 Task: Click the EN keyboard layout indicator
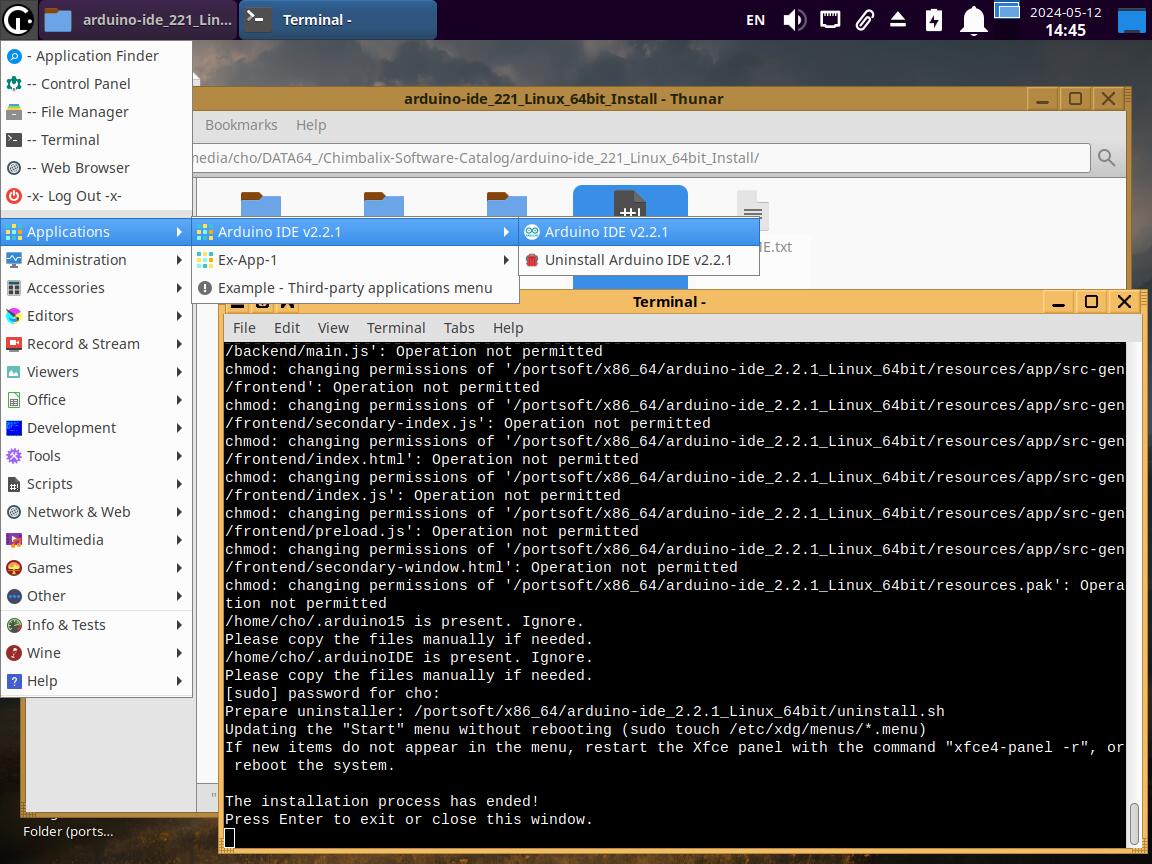coord(756,20)
